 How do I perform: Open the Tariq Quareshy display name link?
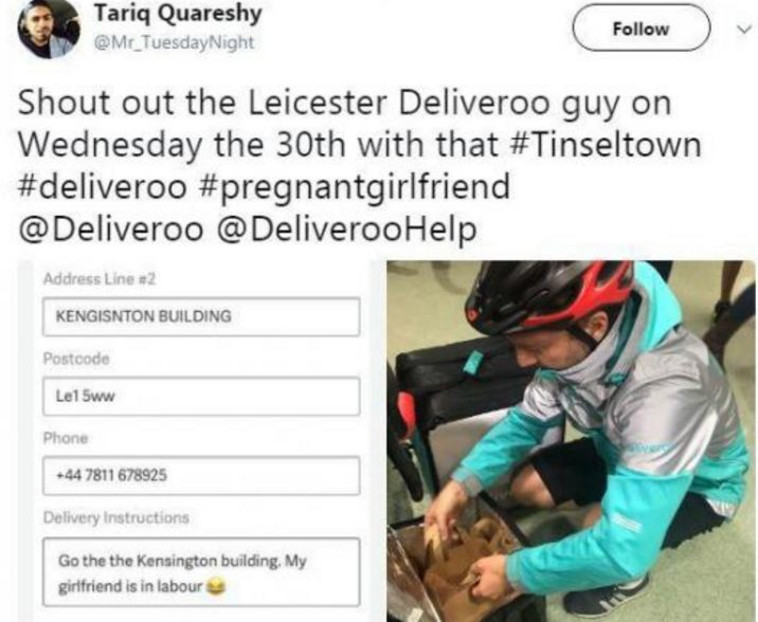pos(177,13)
